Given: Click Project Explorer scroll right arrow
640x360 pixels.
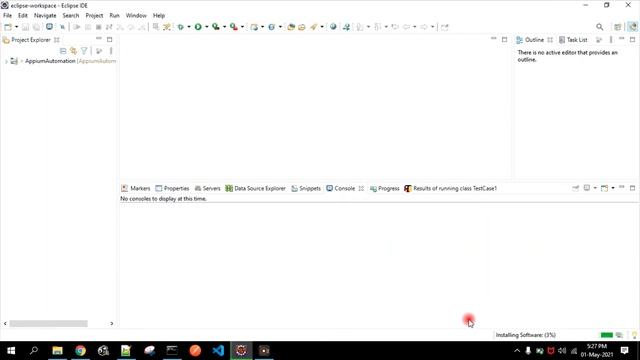Looking at the screenshot, I should click(111, 324).
